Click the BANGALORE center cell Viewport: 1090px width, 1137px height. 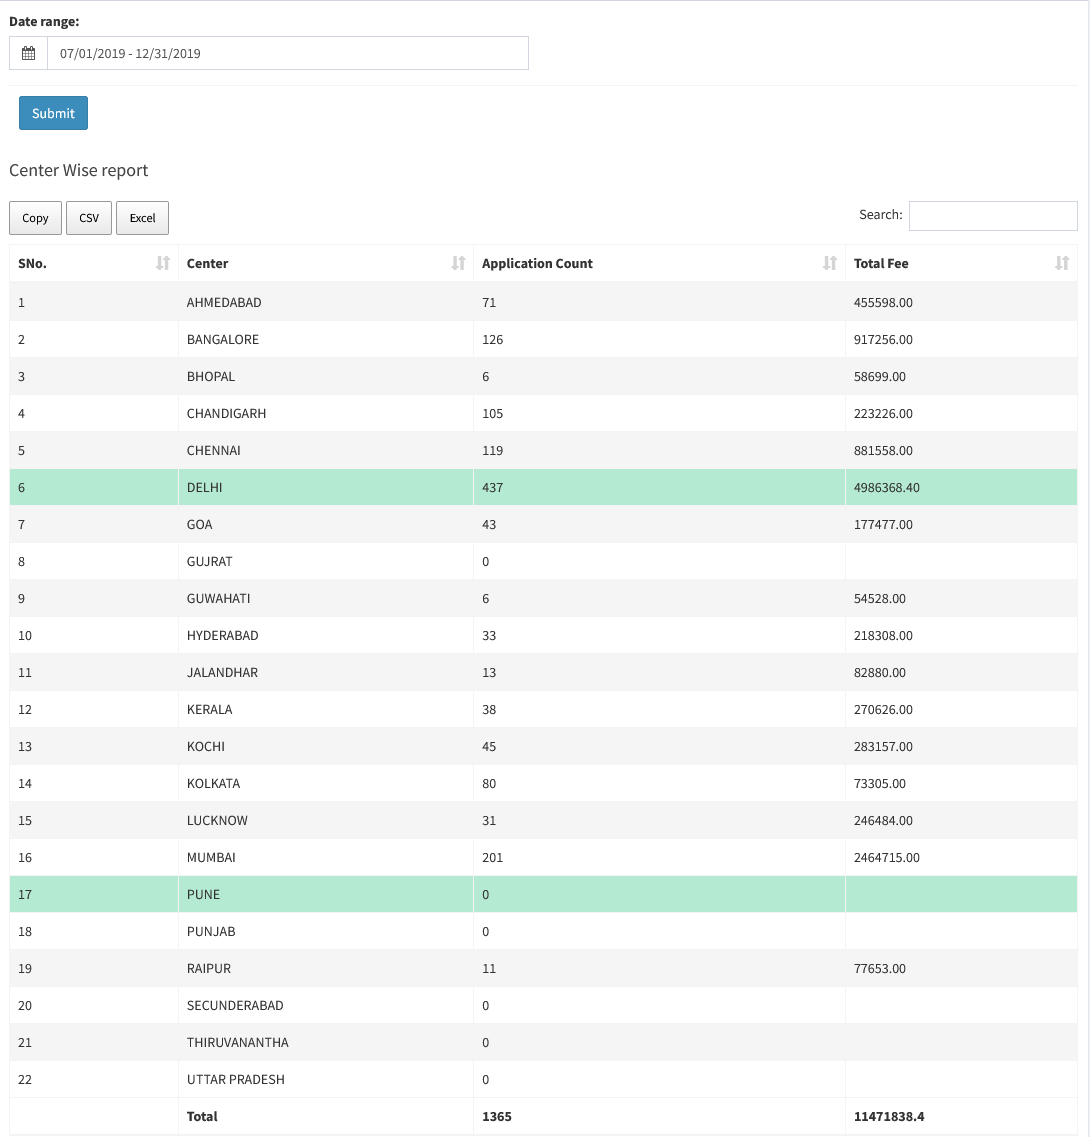point(326,339)
